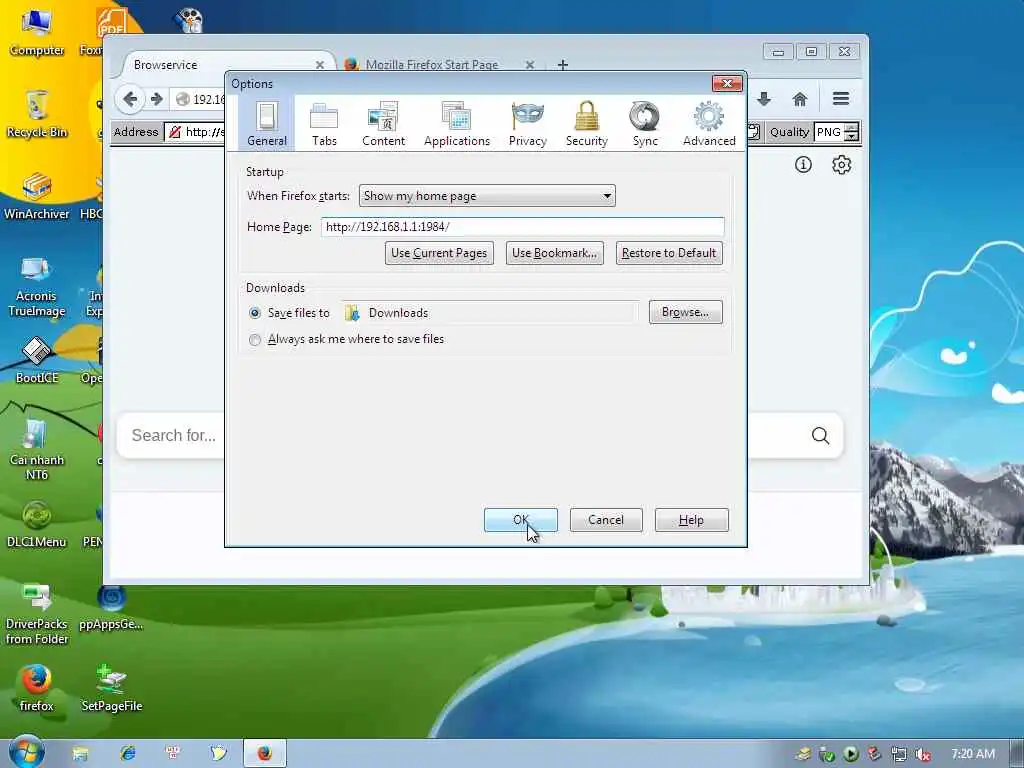The width and height of the screenshot is (1024, 768).
Task: Click the Firefox back arrow button
Action: pyautogui.click(x=130, y=99)
